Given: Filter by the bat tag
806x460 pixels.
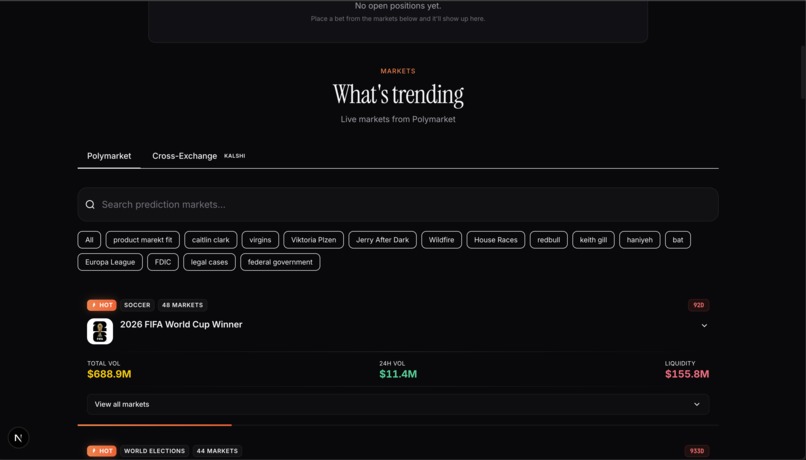Looking at the screenshot, I should click(x=678, y=240).
